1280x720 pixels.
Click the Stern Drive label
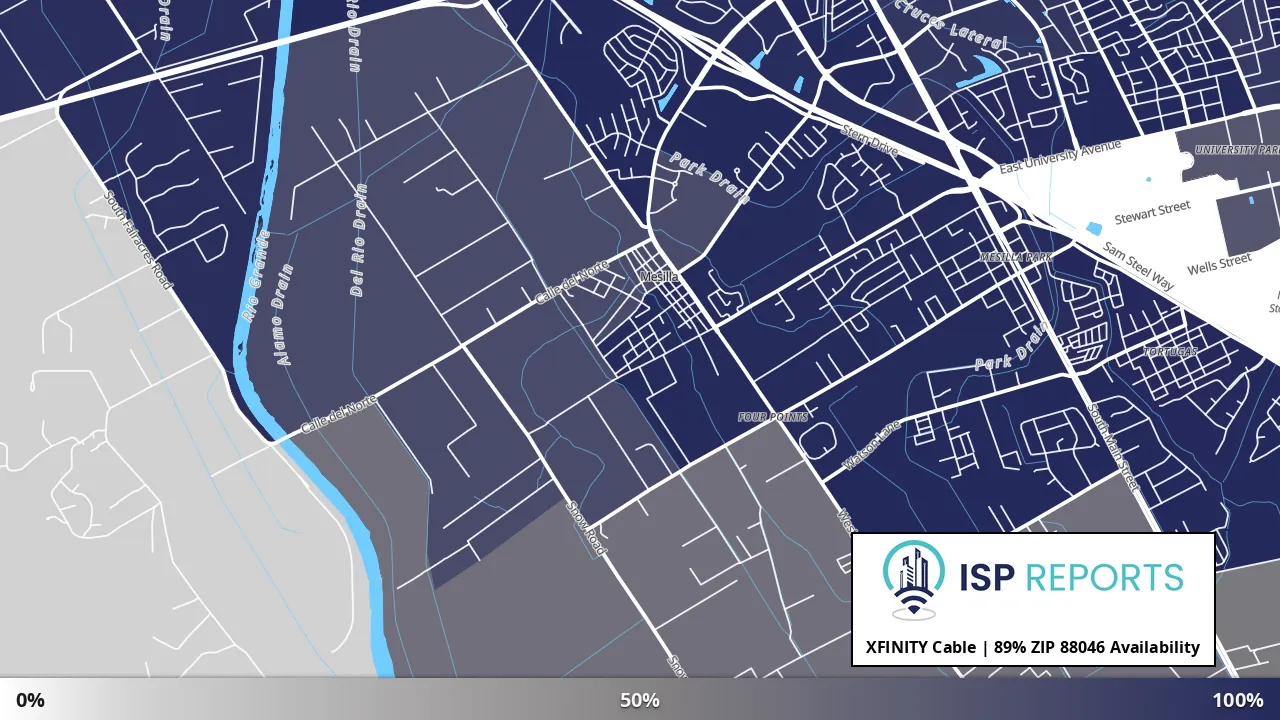click(x=870, y=140)
